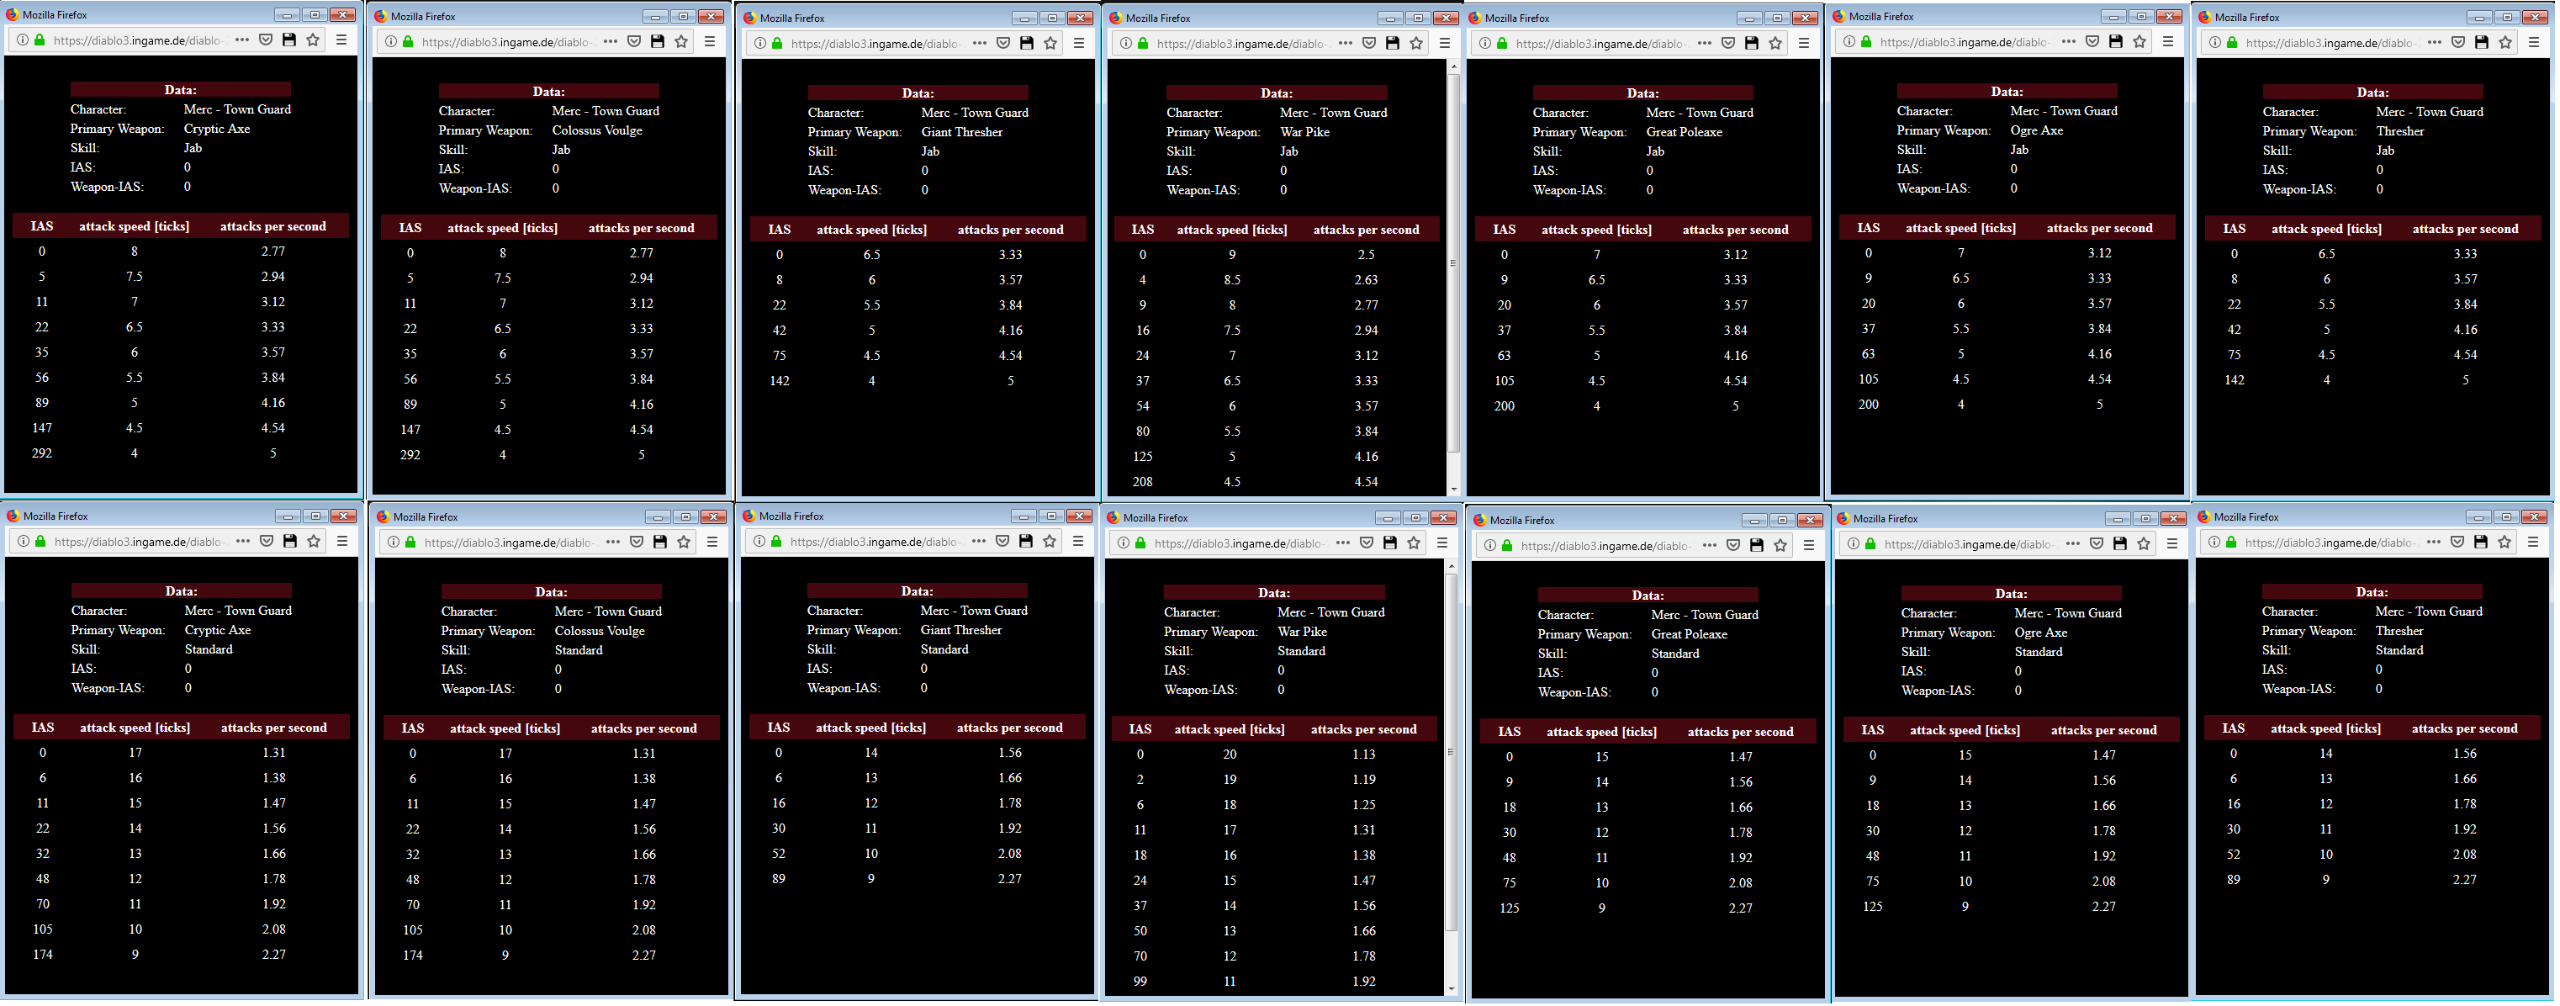
Task: Click green padlock in Ogre Axe Jab window
Action: [x=1866, y=42]
